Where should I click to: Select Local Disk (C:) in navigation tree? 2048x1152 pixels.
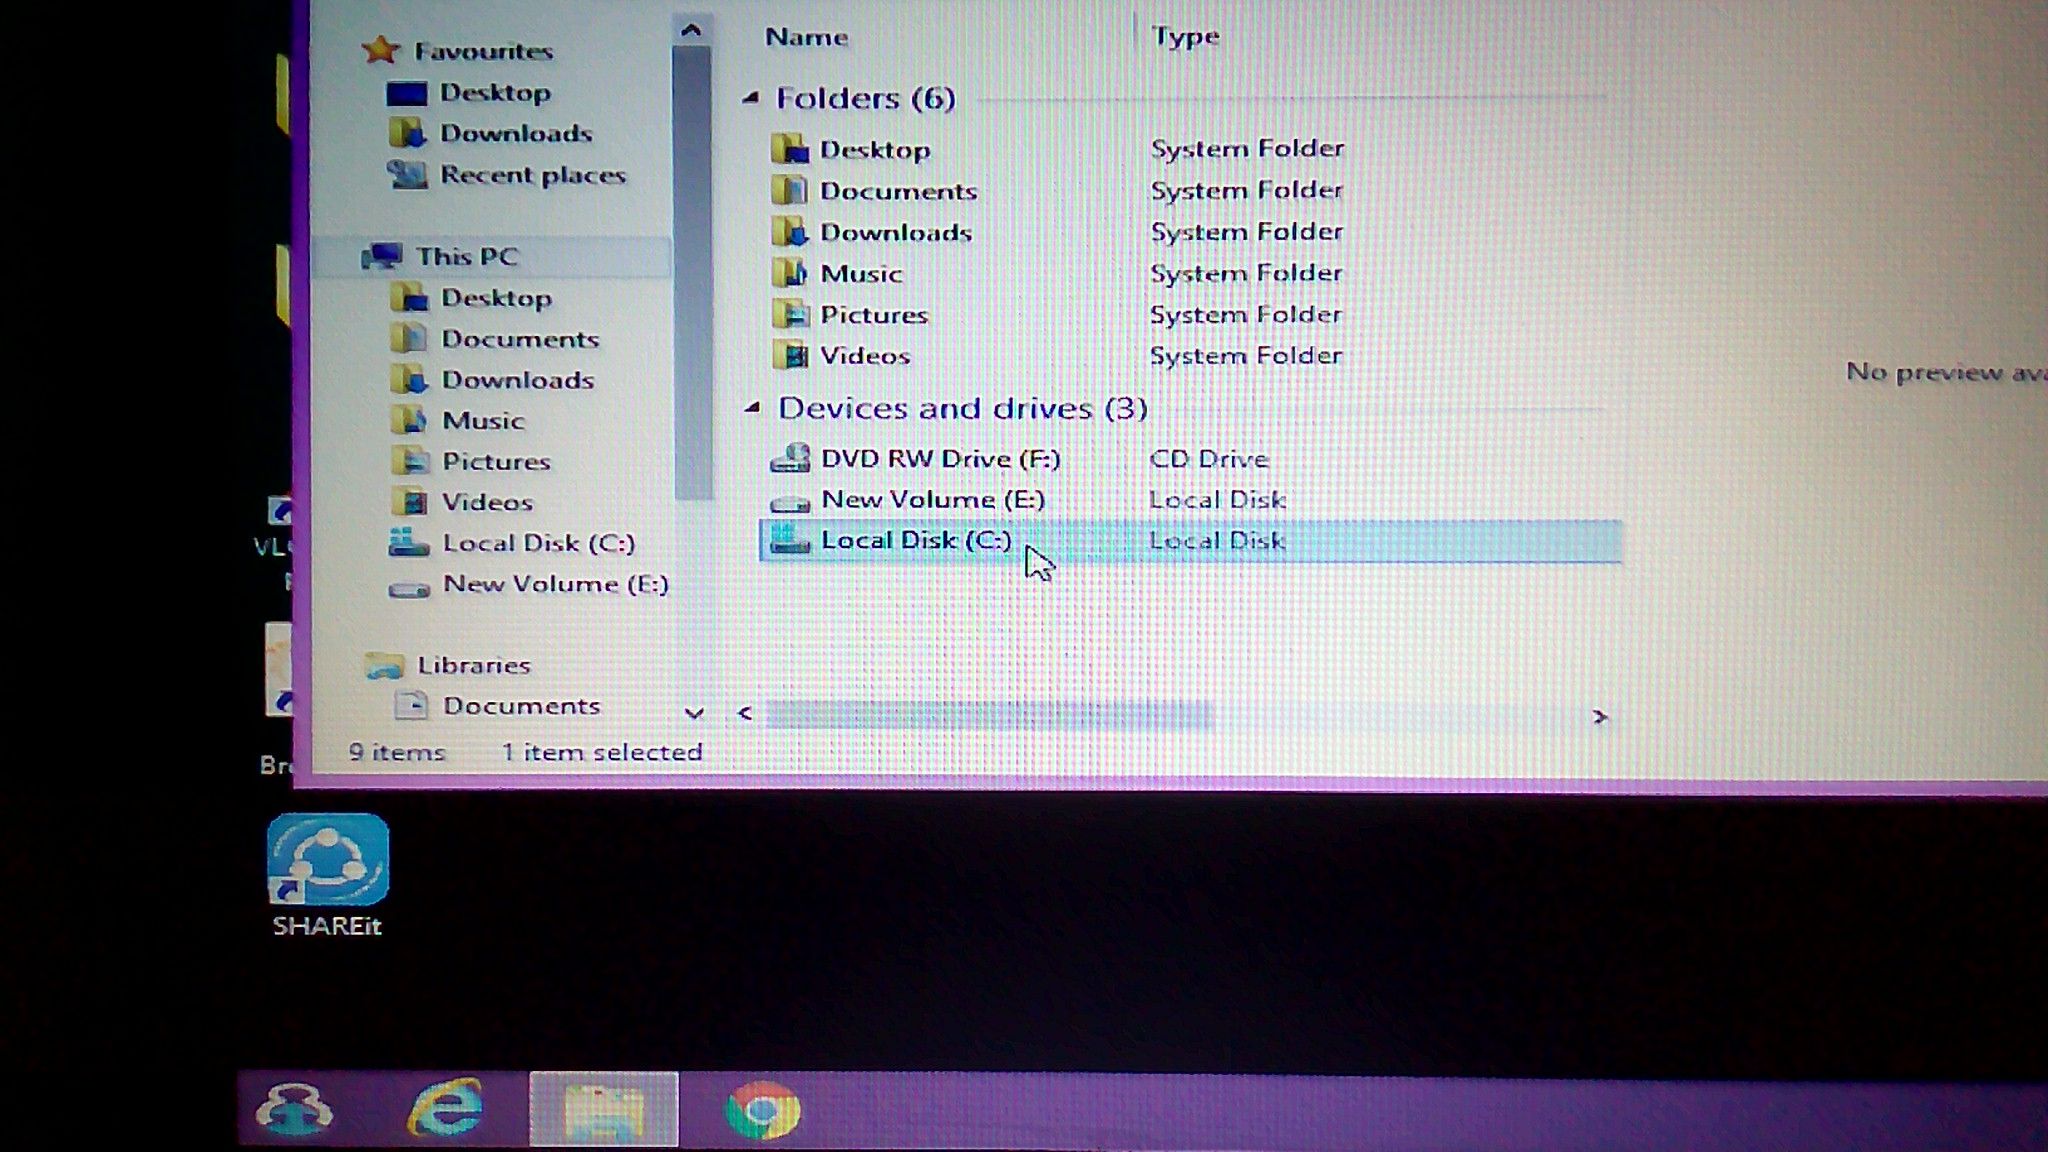tap(538, 543)
